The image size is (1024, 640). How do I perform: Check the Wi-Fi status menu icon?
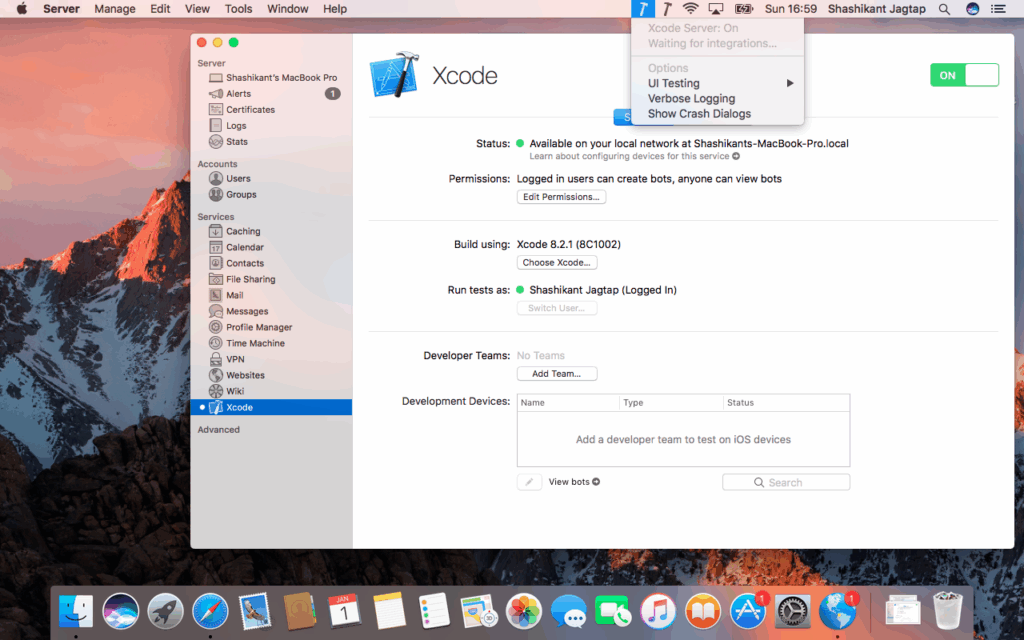point(690,8)
